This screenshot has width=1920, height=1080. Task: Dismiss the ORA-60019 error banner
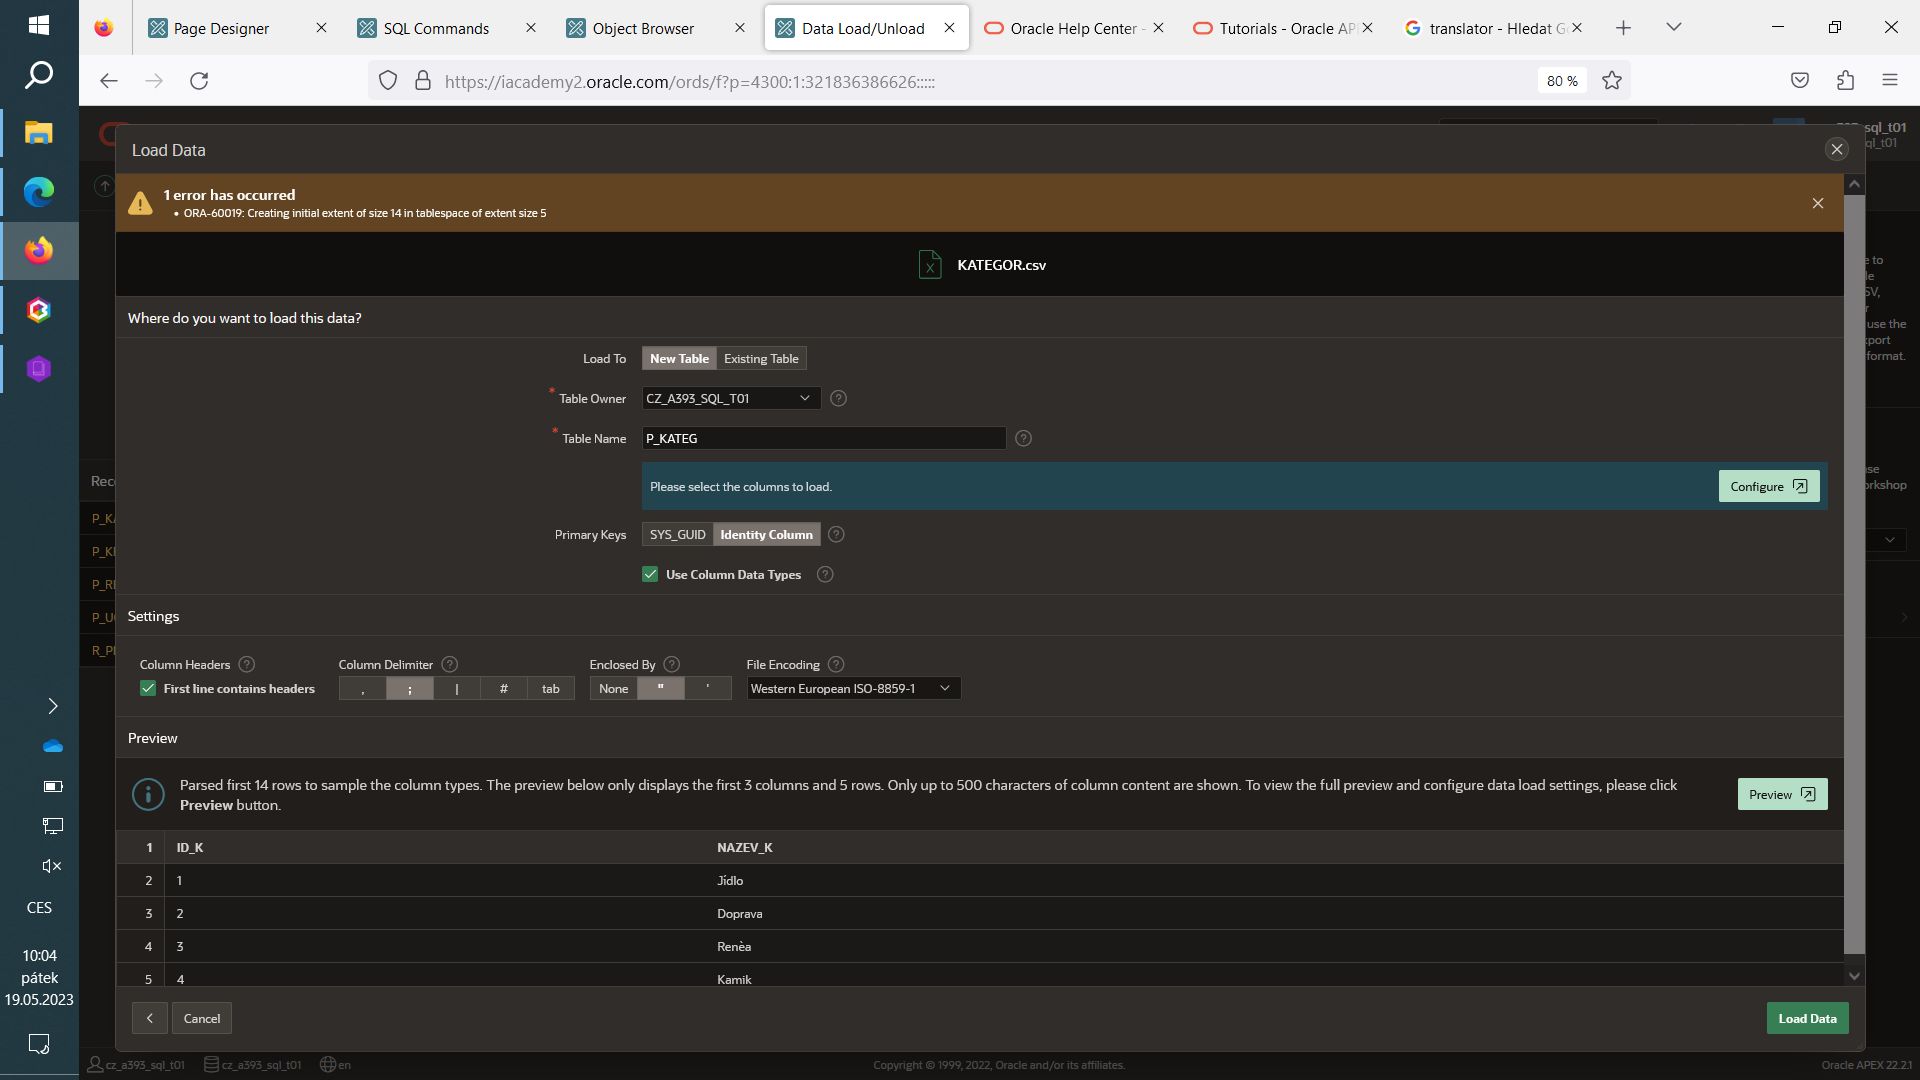(1817, 203)
